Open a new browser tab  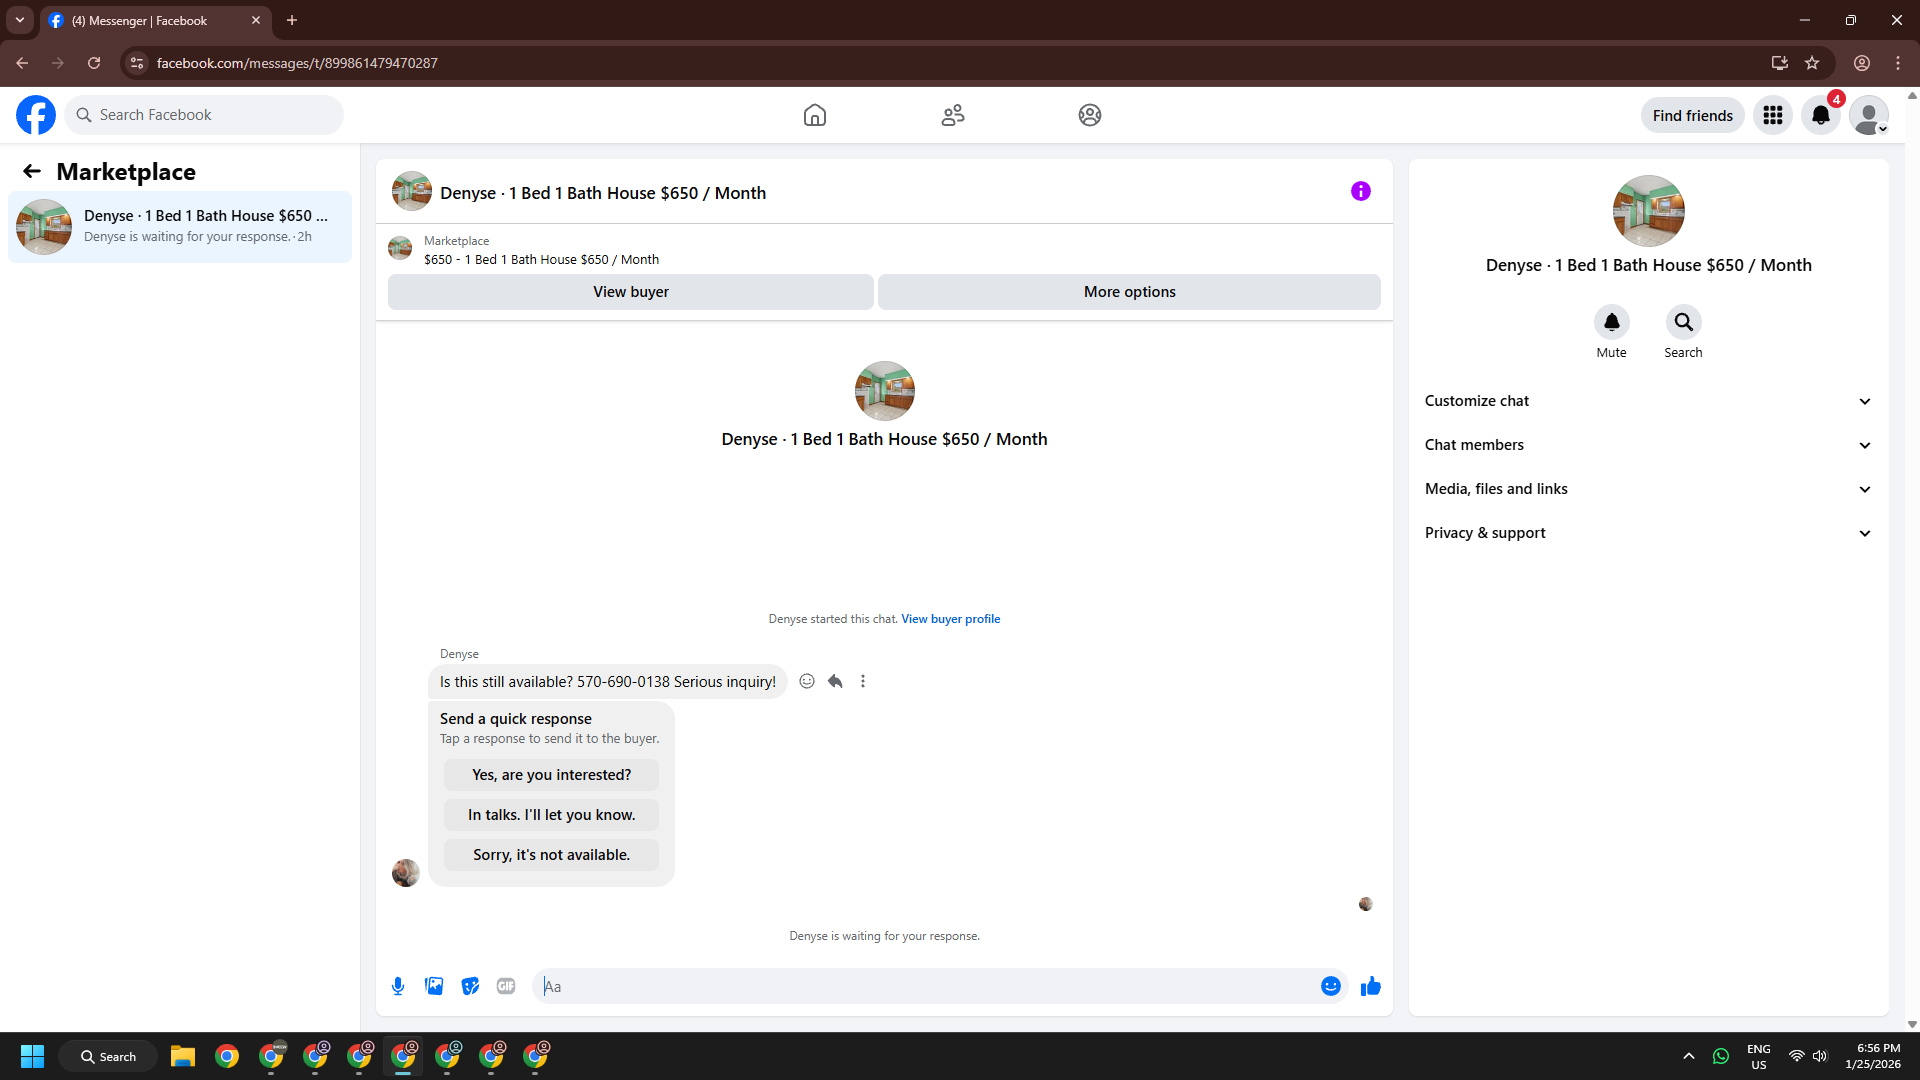coord(292,20)
